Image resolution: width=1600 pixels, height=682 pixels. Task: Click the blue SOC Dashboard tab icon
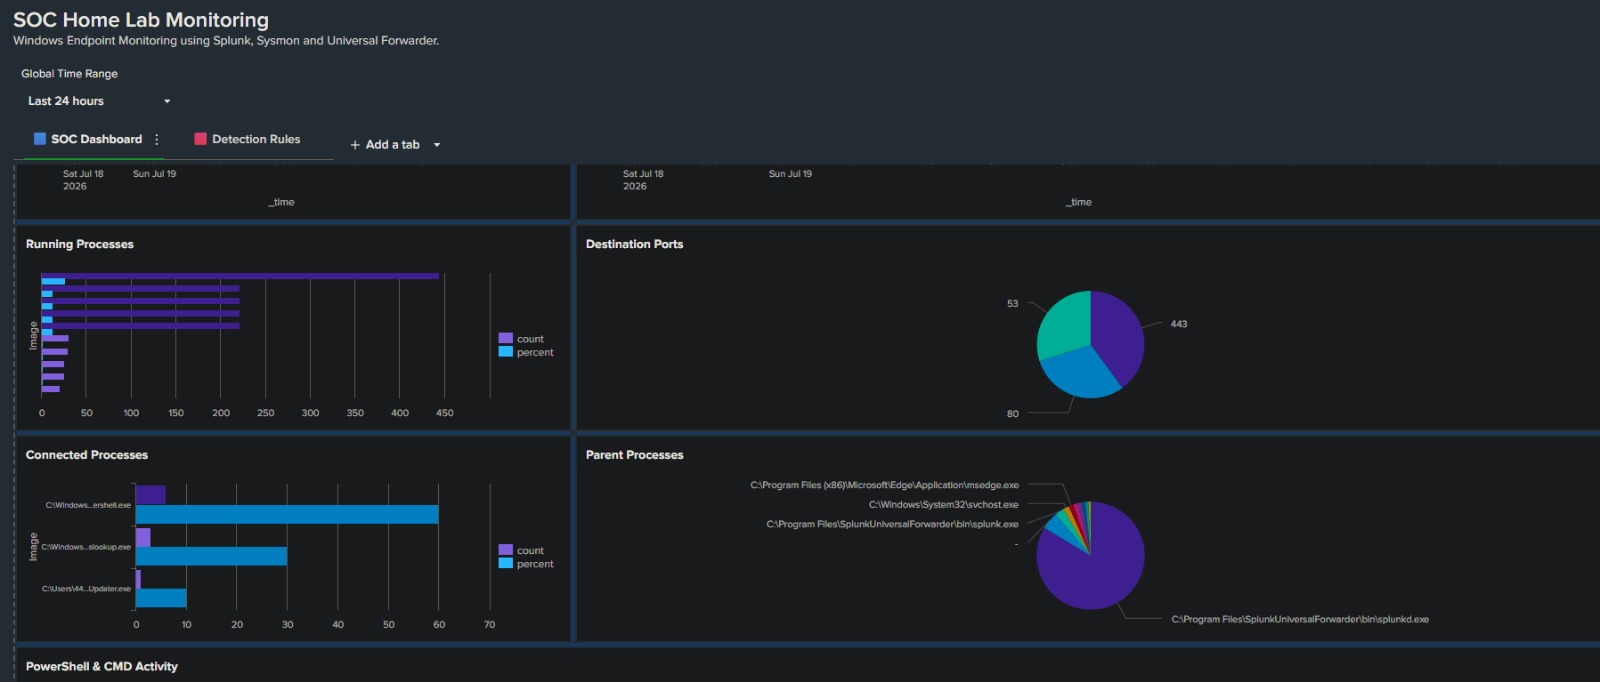[x=40, y=139]
